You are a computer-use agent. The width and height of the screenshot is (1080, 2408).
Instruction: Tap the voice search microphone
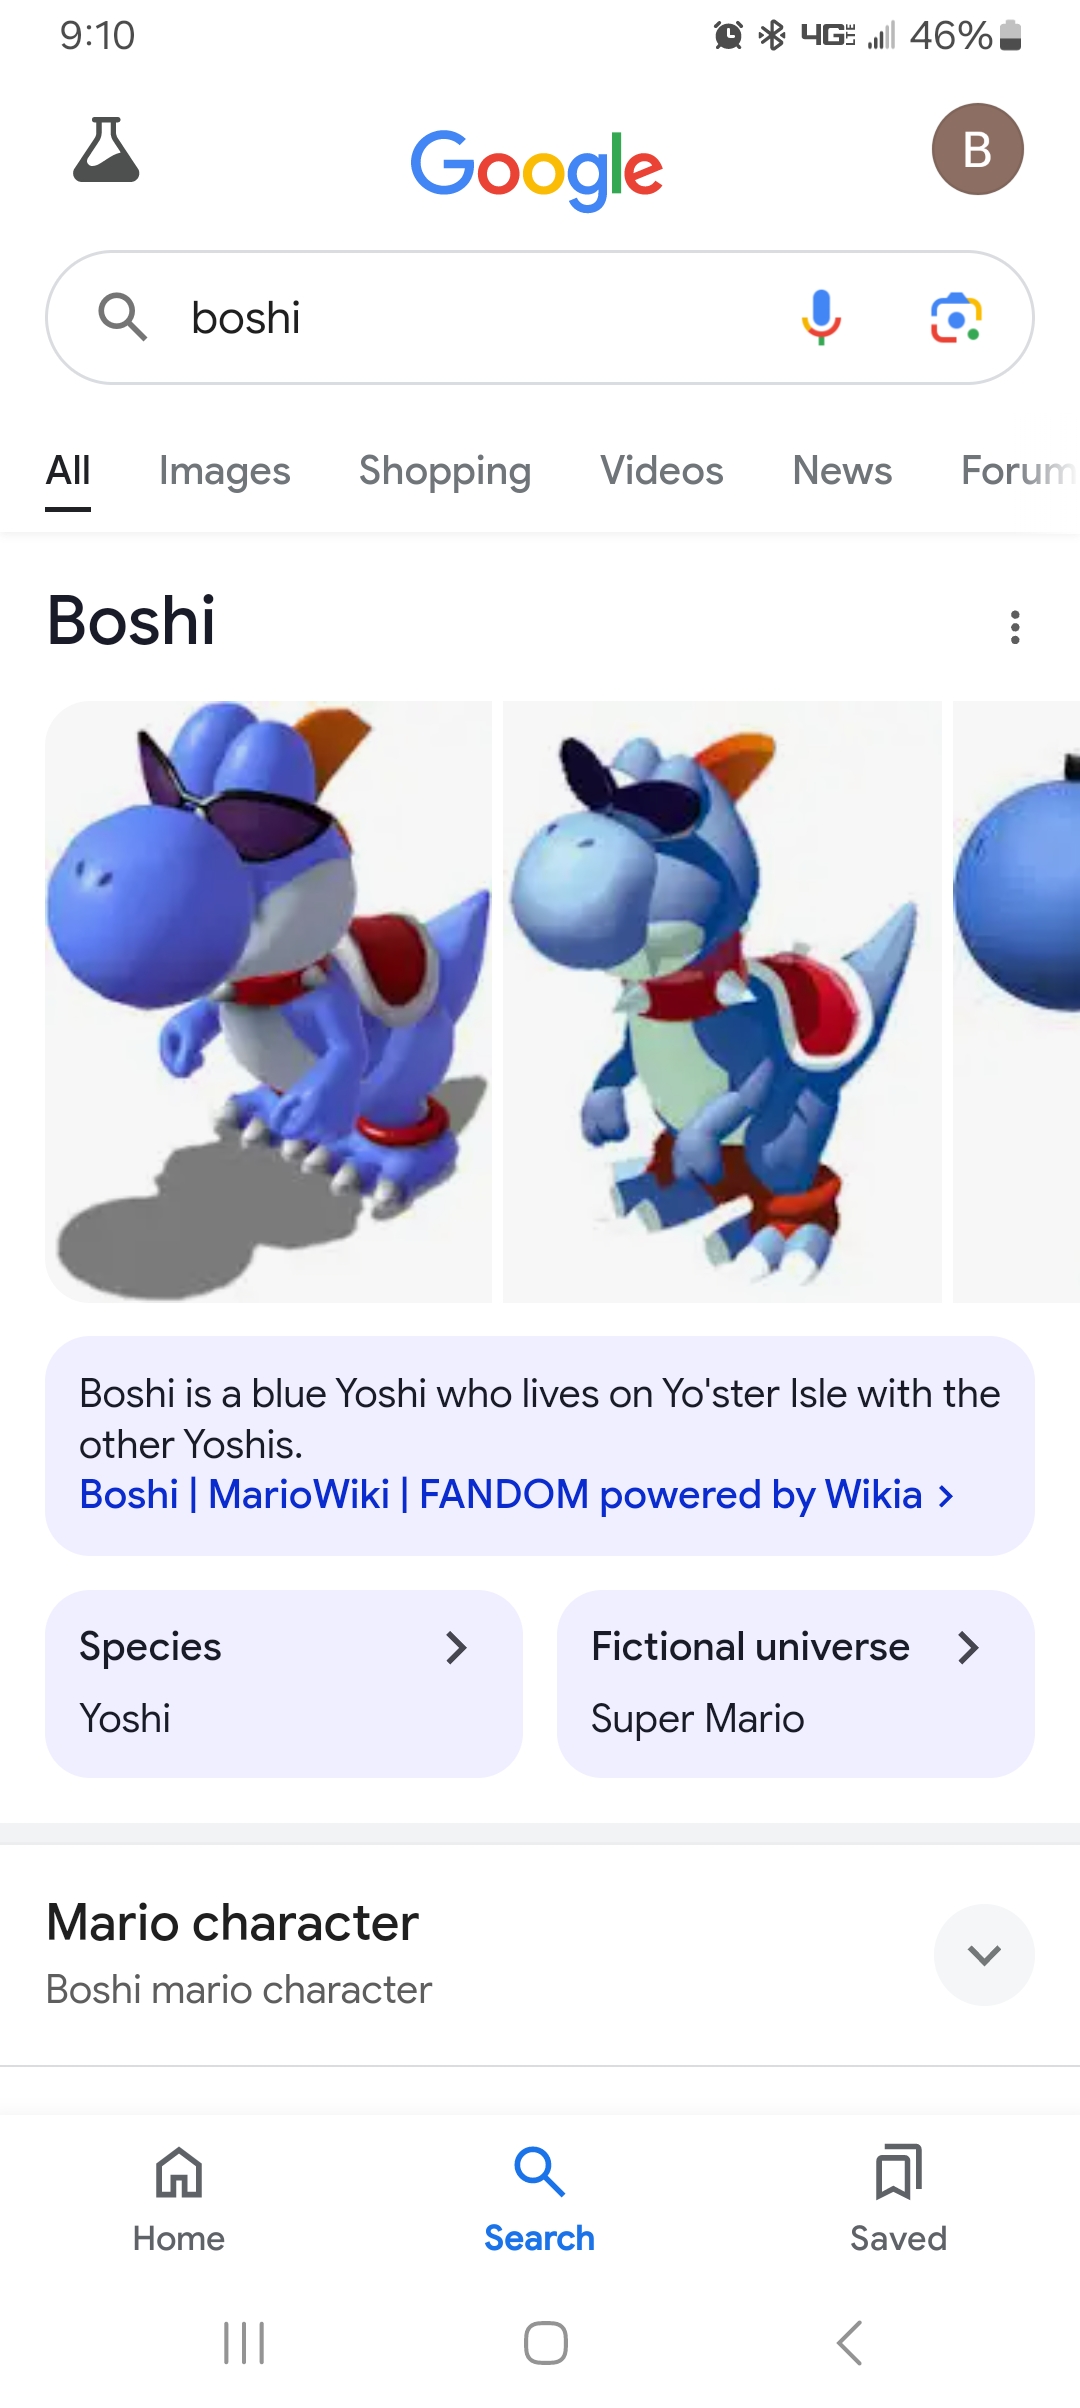(821, 318)
